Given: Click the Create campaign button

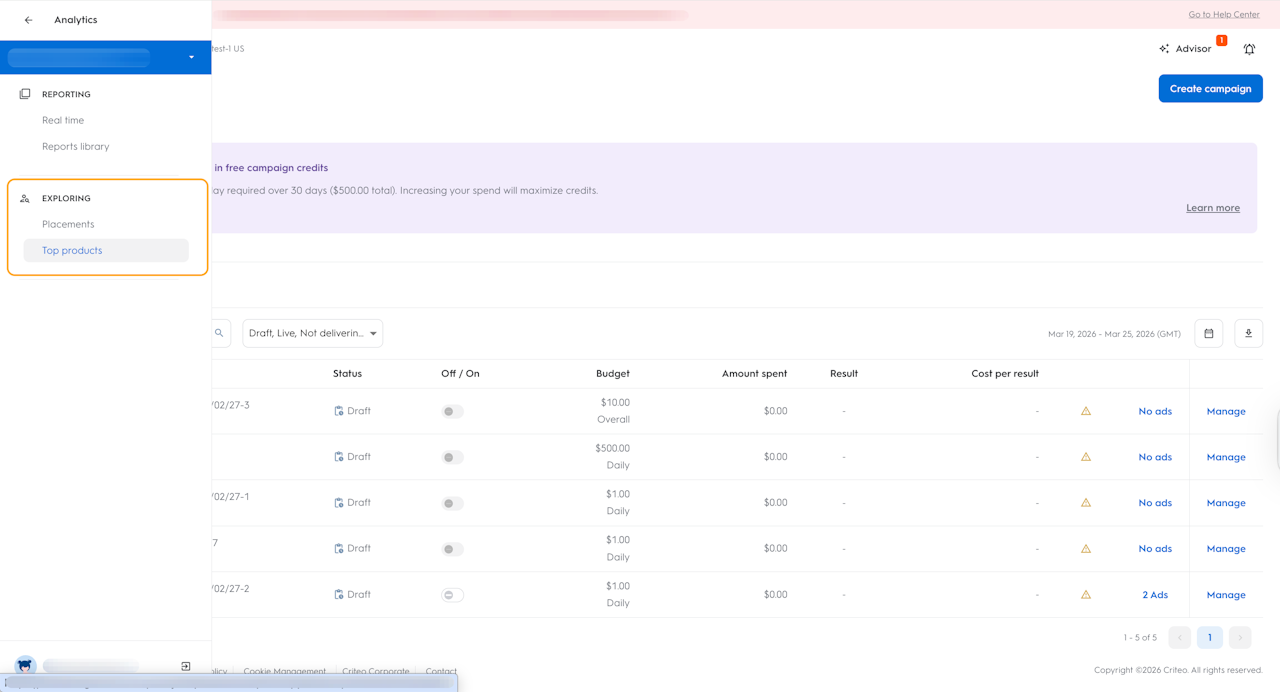Looking at the screenshot, I should [x=1210, y=88].
